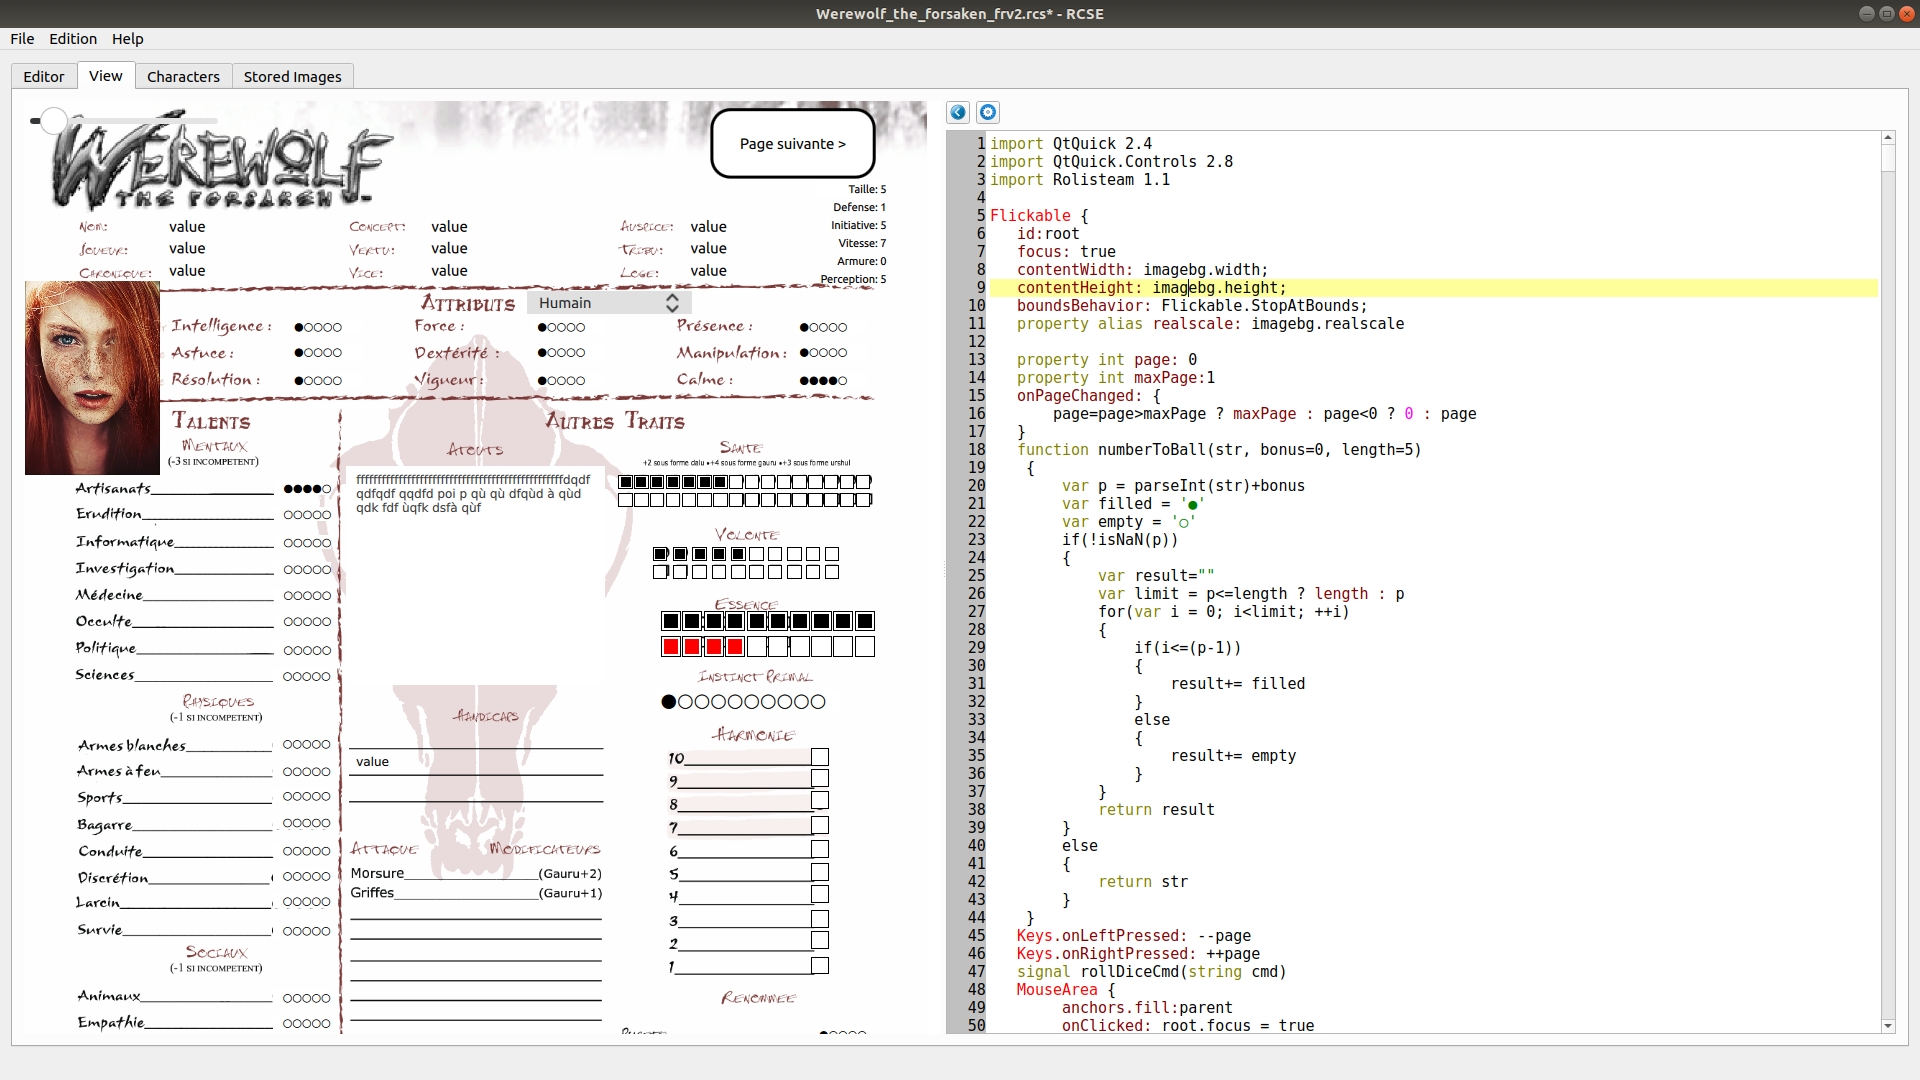This screenshot has width=1920, height=1080.
Task: Click the blue back arrow icon
Action: [958, 113]
